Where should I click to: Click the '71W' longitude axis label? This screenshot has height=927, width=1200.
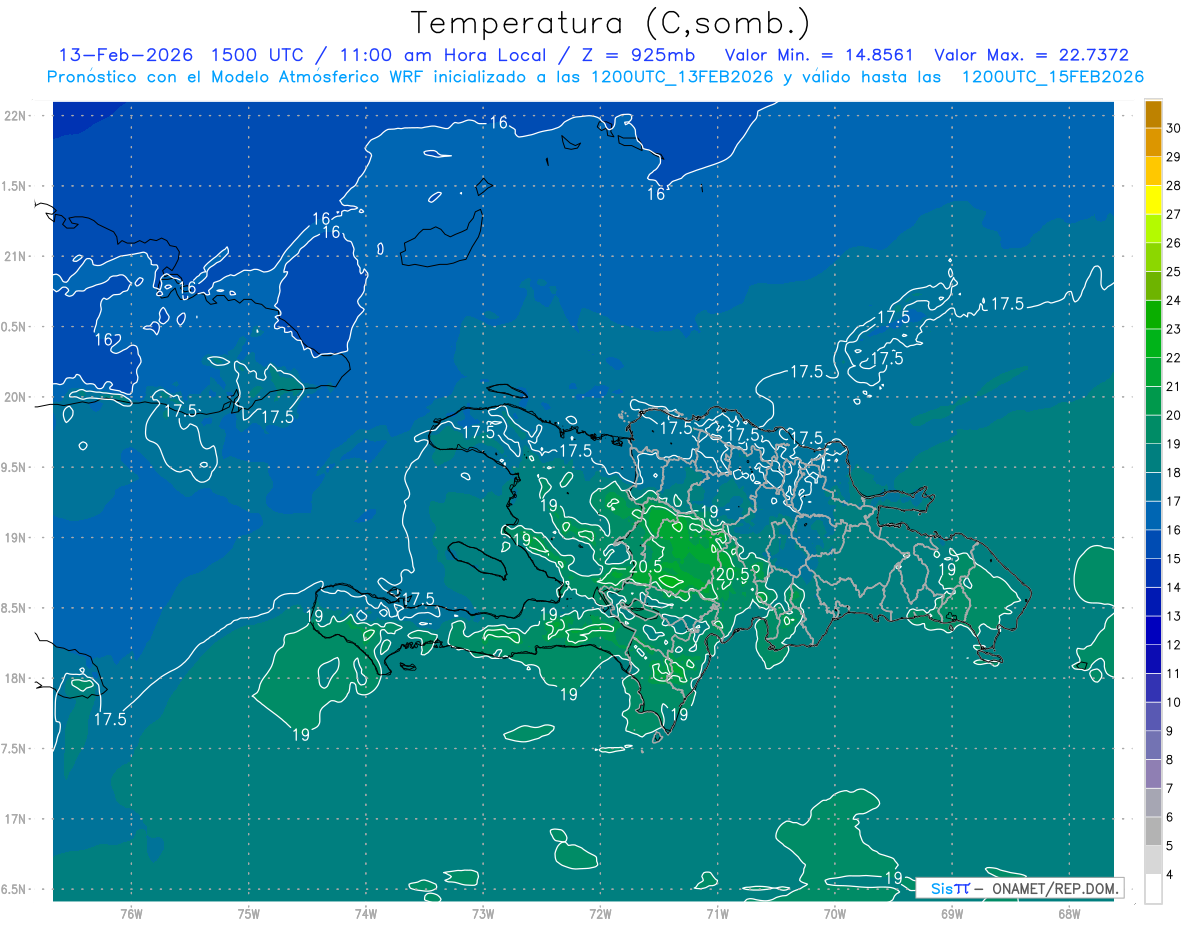(x=717, y=914)
